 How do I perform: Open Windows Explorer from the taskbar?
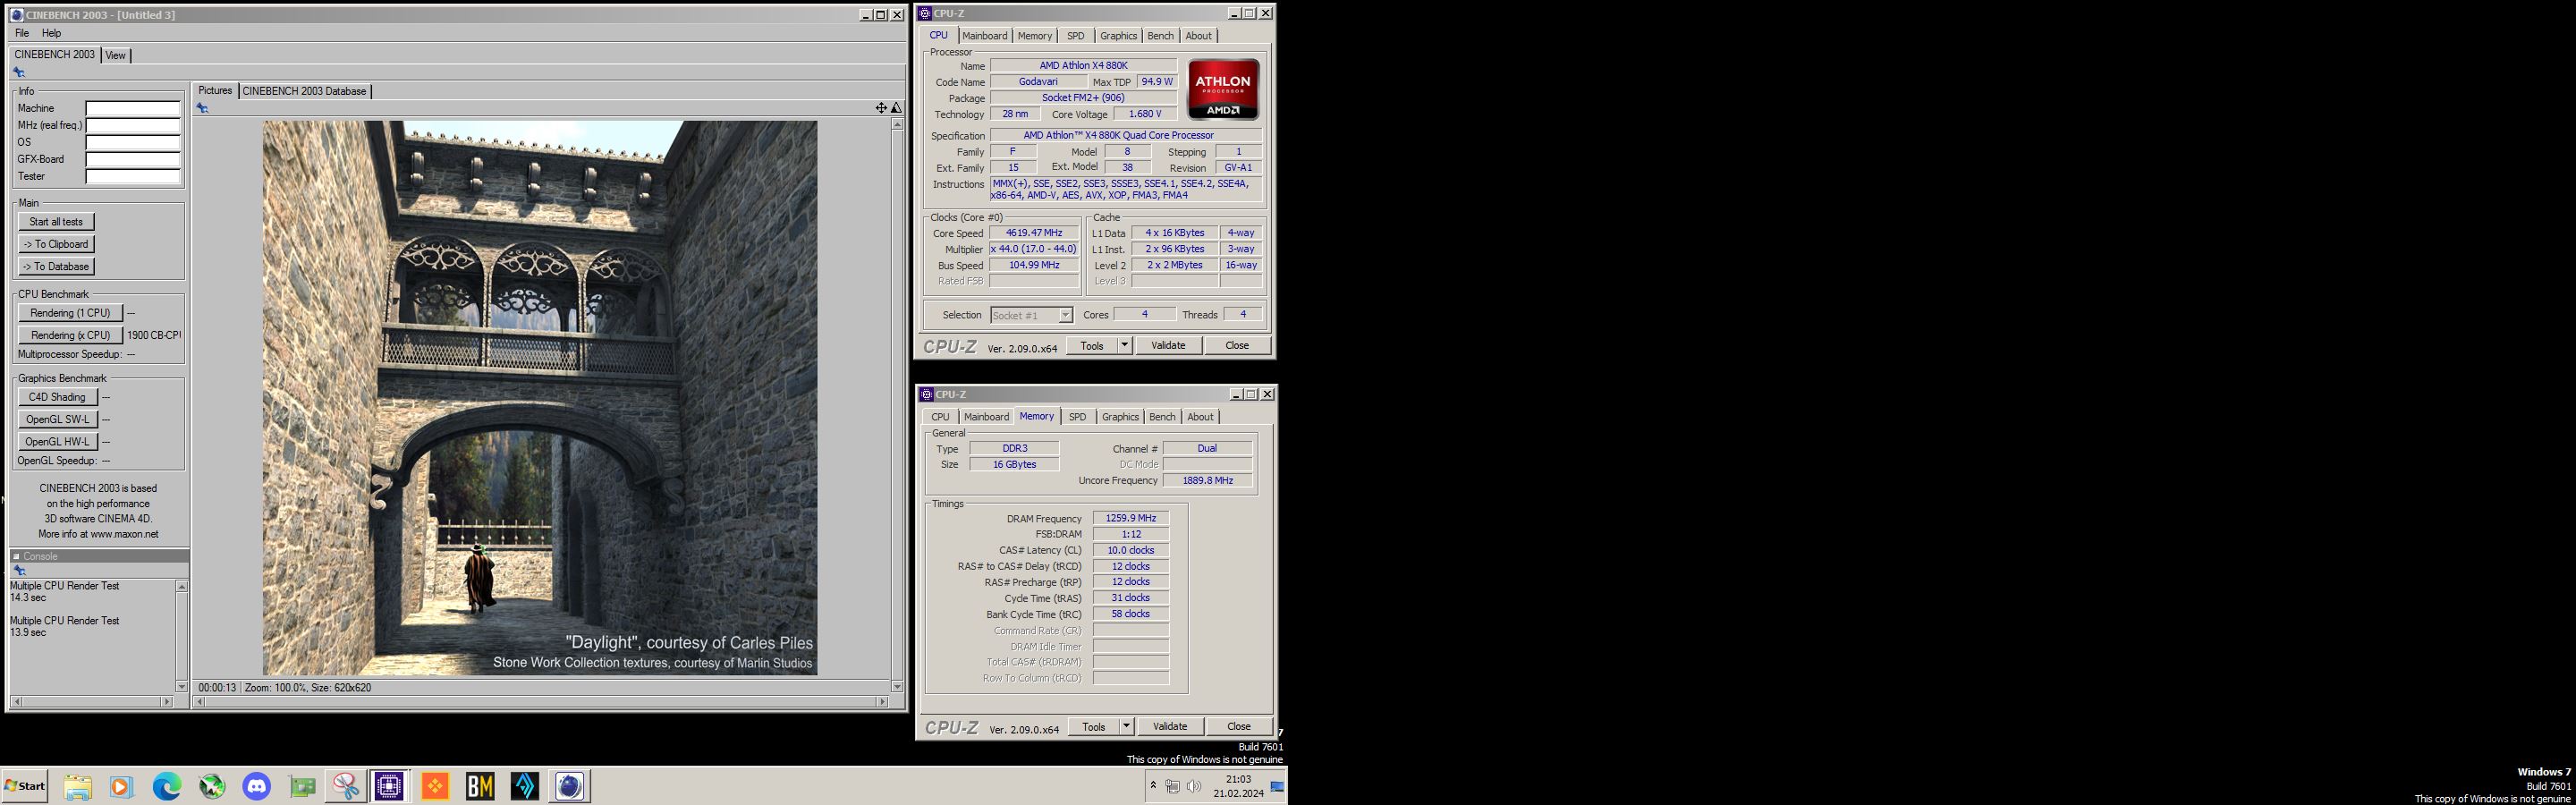77,787
